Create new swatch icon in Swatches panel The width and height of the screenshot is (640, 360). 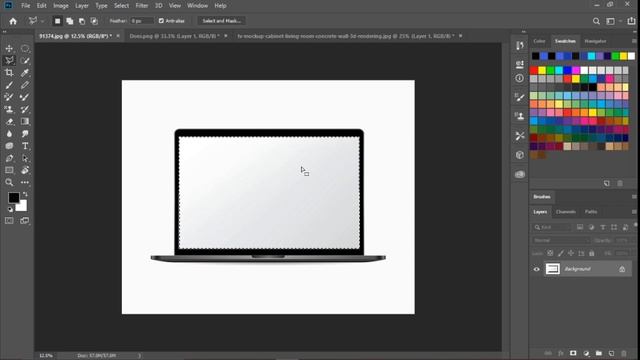(x=607, y=184)
